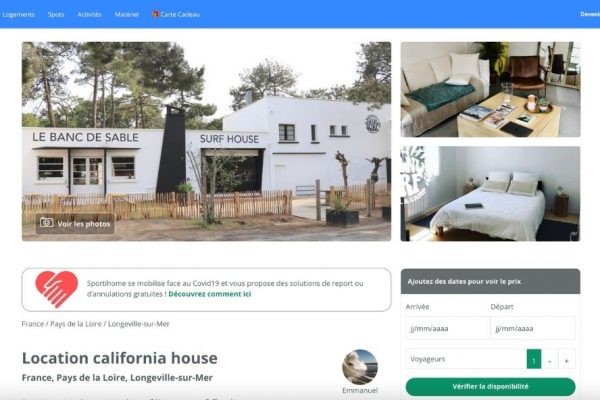Viewport: 600px width, 400px height.
Task: Go to Pays de la Loire breadcrumb
Action: coord(76,324)
